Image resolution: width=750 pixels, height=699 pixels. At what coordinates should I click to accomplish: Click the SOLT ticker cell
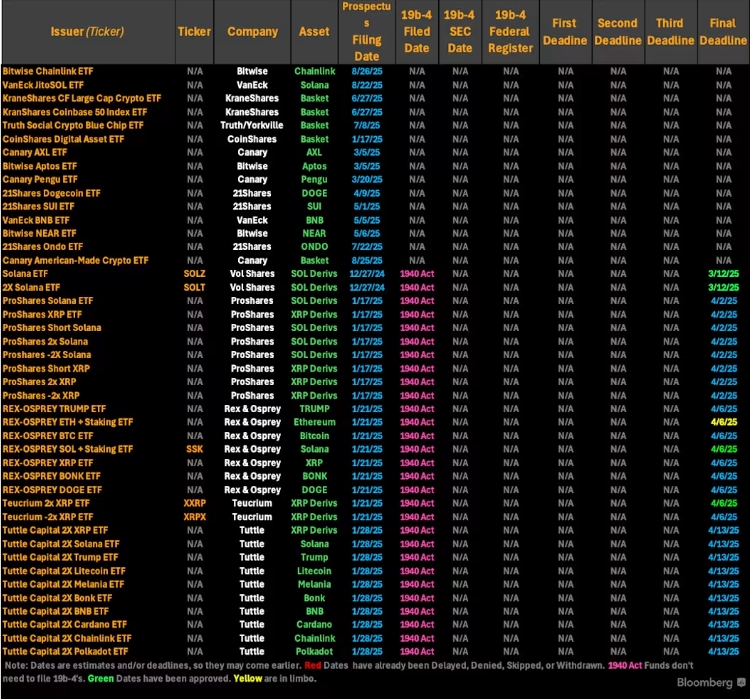click(194, 287)
